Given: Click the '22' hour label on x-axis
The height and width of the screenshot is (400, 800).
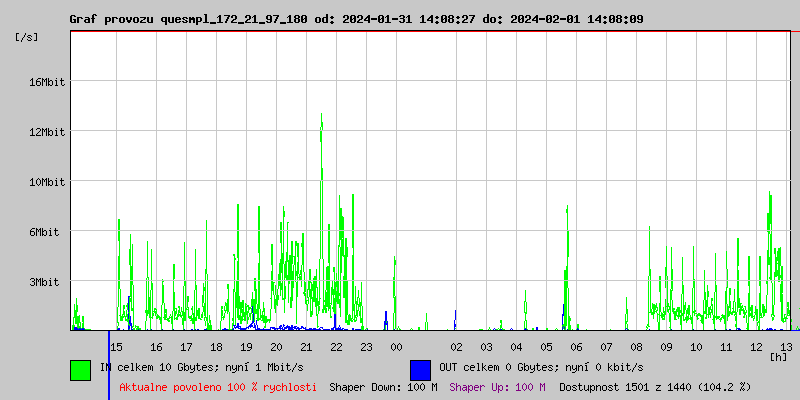Looking at the screenshot, I should point(336,346).
